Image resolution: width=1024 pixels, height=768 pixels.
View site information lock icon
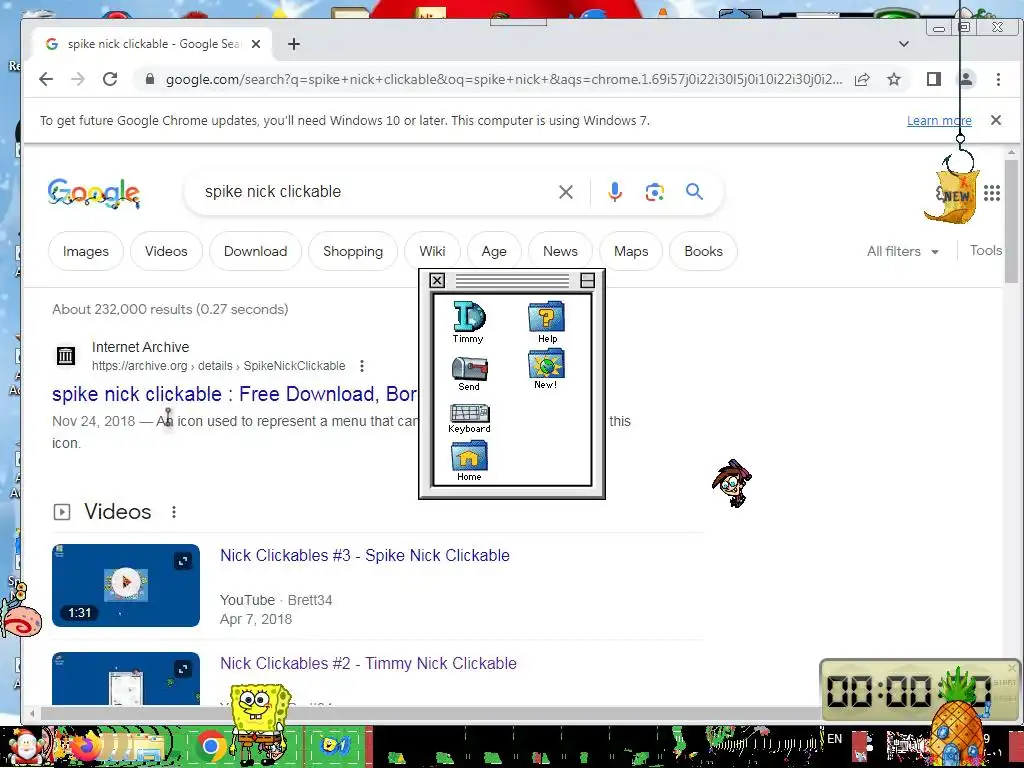click(150, 80)
